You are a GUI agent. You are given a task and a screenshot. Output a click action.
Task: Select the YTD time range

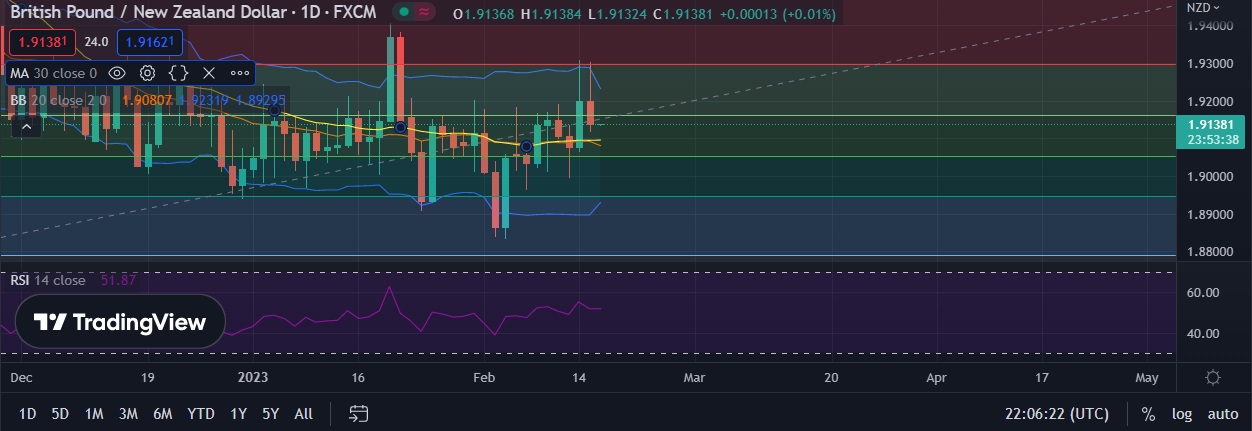[x=200, y=414]
